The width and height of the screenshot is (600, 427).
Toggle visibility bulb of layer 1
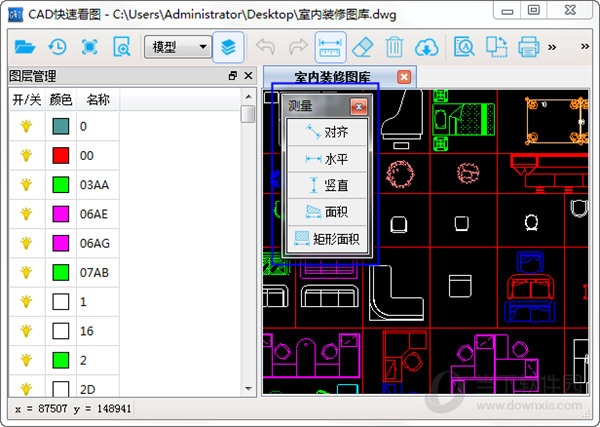tap(26, 302)
